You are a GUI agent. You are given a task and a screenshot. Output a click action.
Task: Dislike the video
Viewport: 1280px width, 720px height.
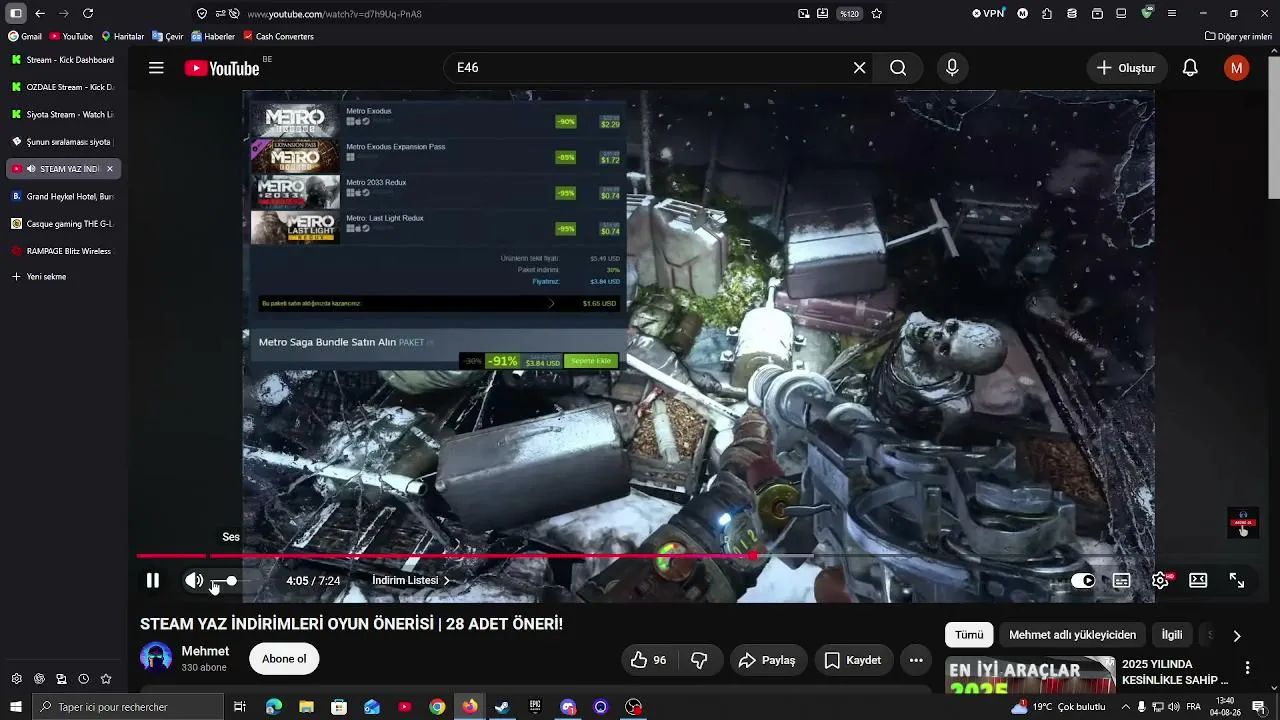point(700,660)
